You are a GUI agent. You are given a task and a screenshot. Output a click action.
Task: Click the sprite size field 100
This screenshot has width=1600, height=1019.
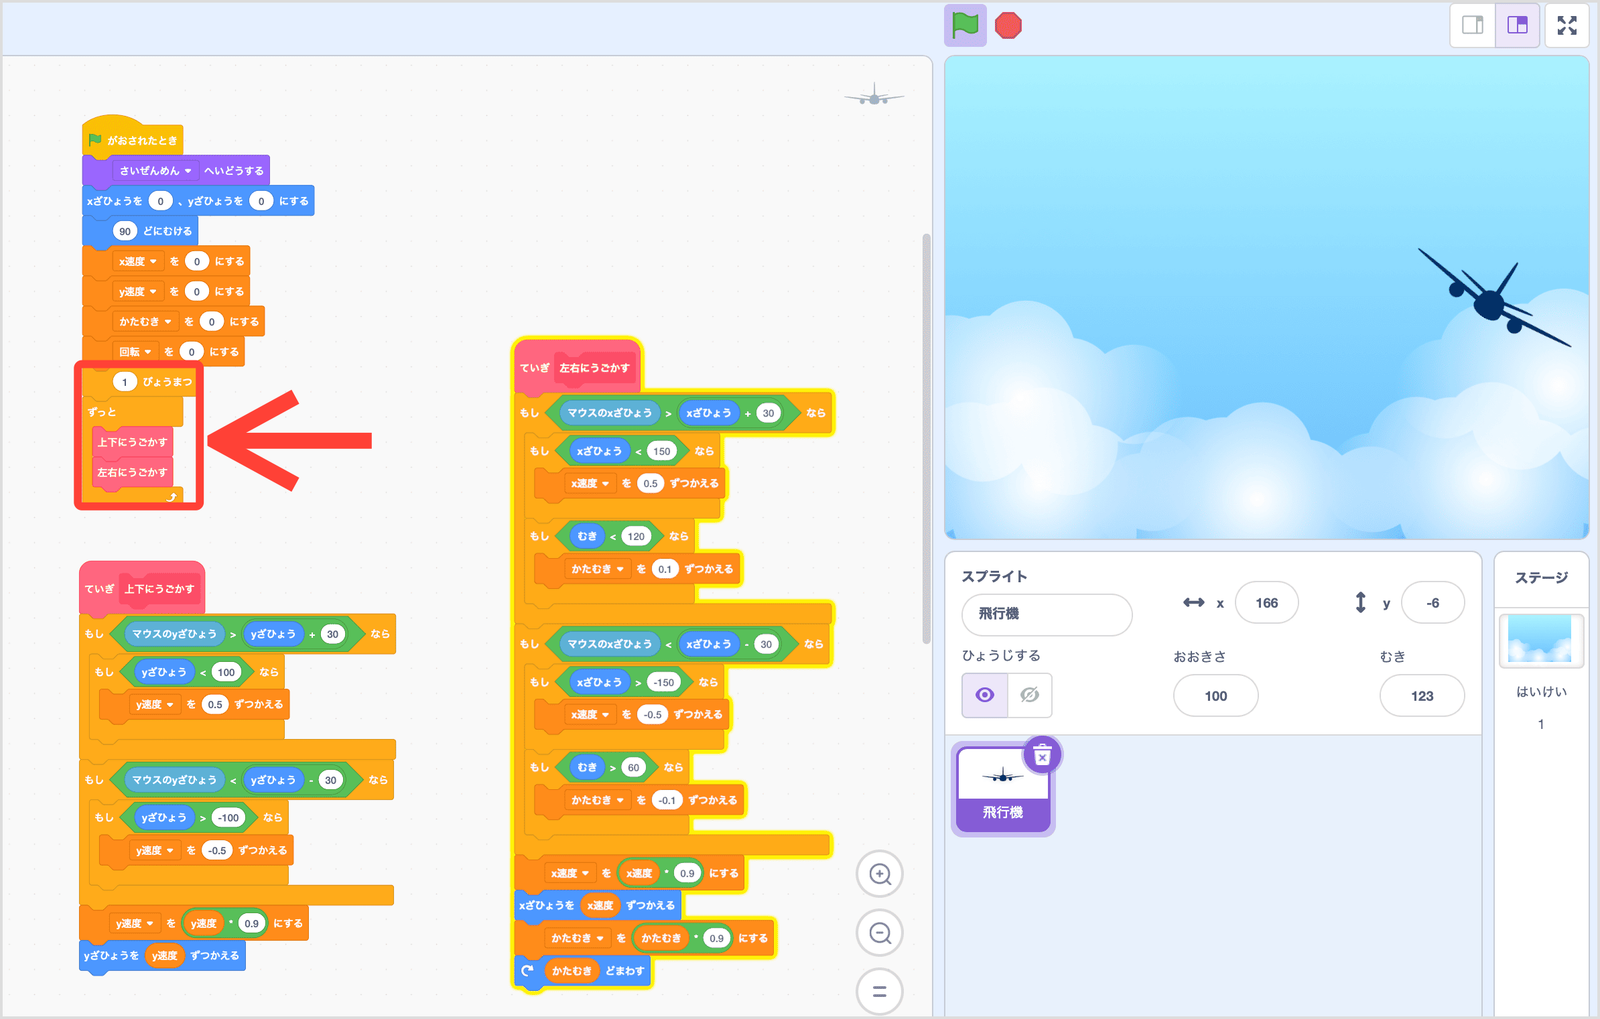[x=1215, y=696]
